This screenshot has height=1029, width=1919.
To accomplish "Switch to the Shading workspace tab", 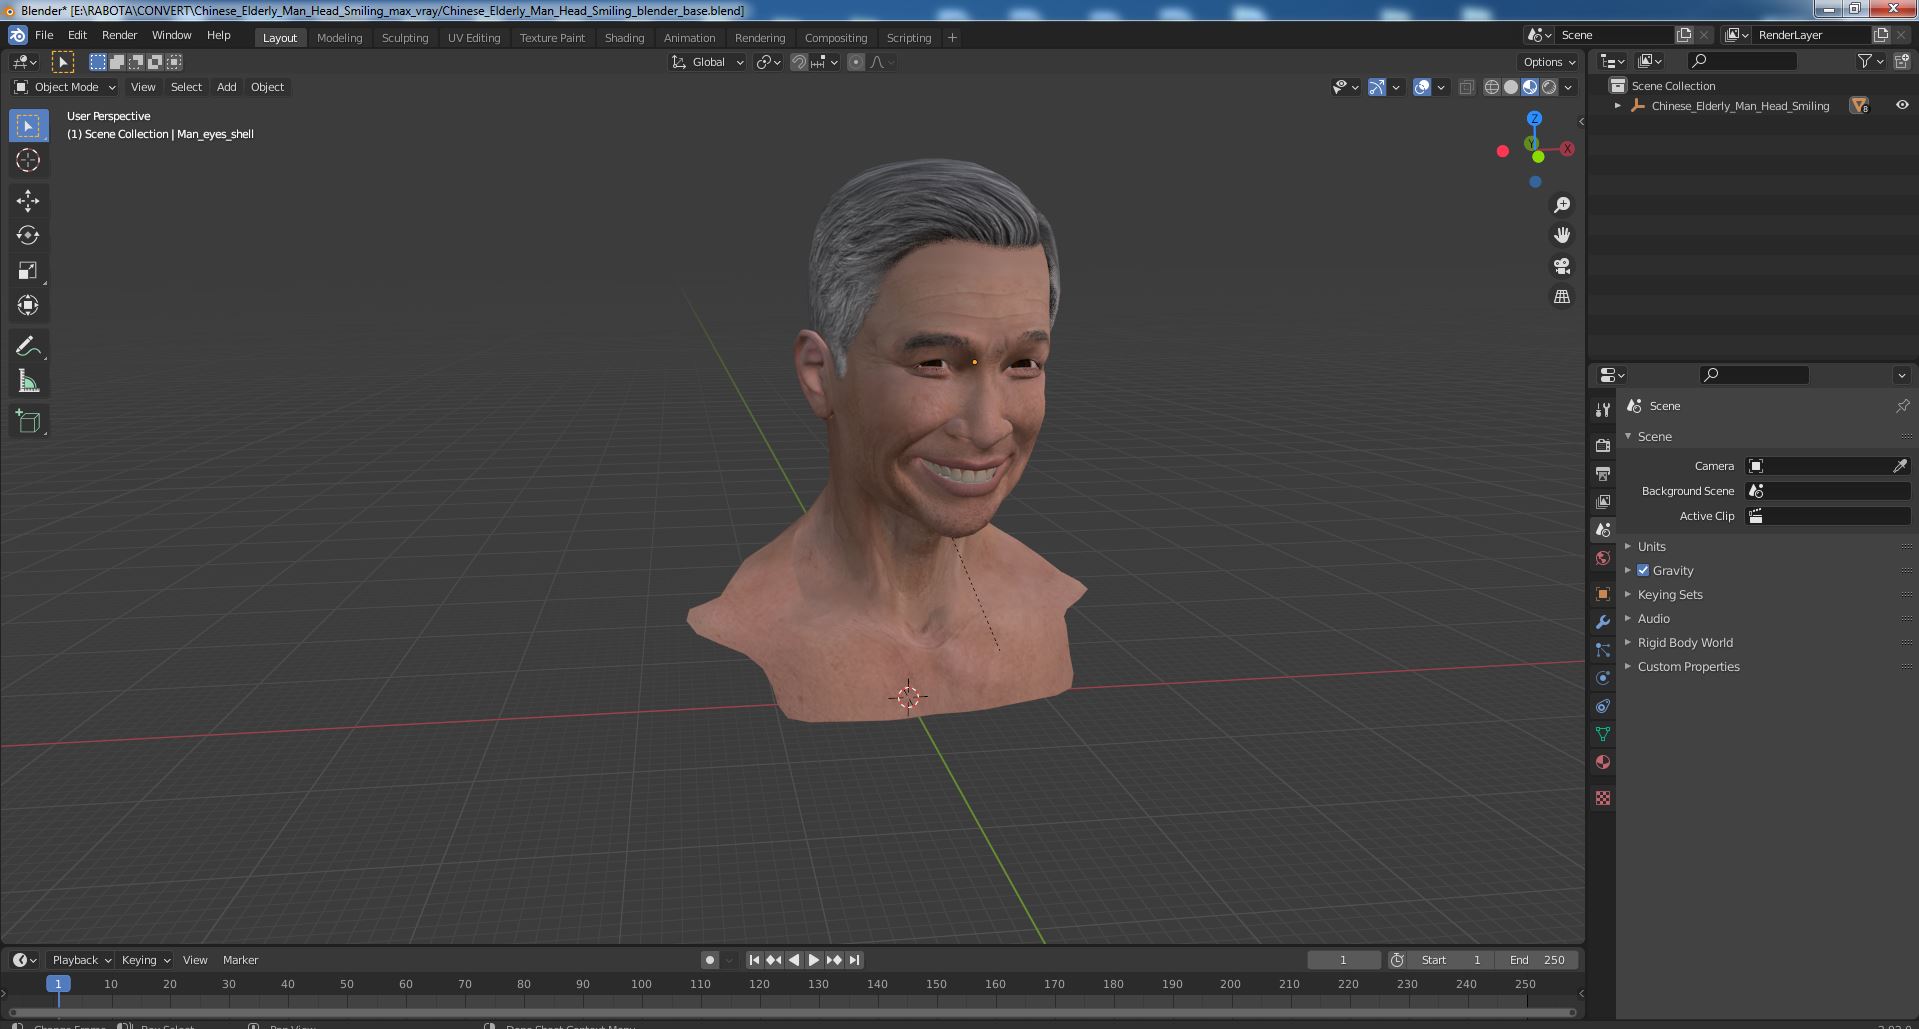I will click(624, 38).
